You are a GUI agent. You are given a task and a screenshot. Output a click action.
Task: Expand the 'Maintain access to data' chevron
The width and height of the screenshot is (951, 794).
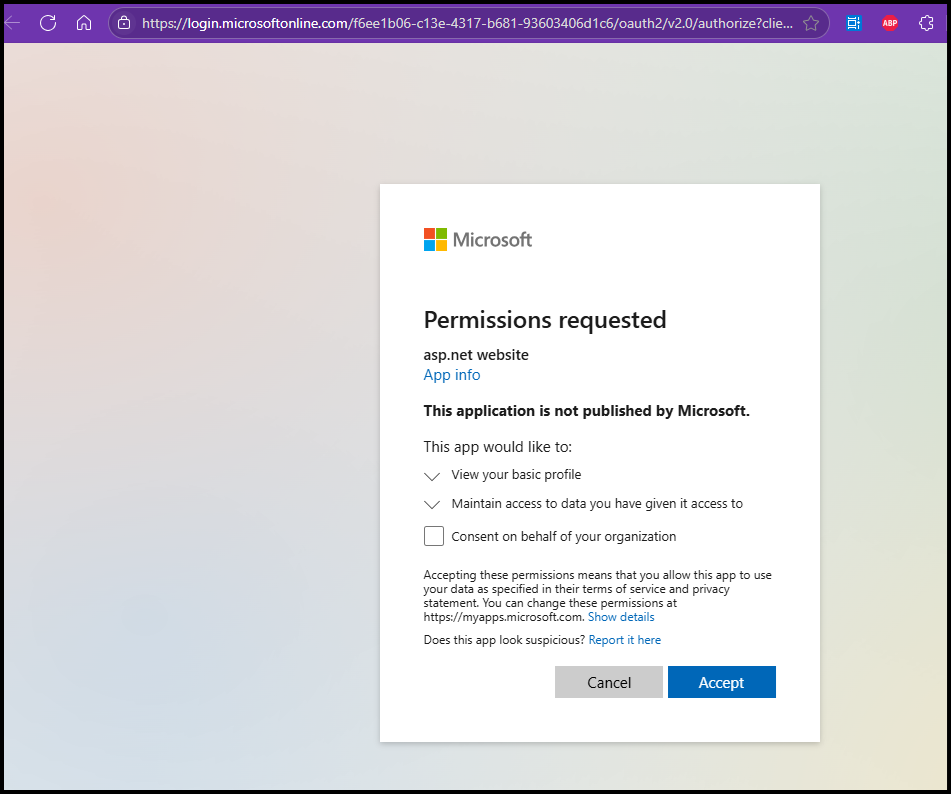(432, 505)
